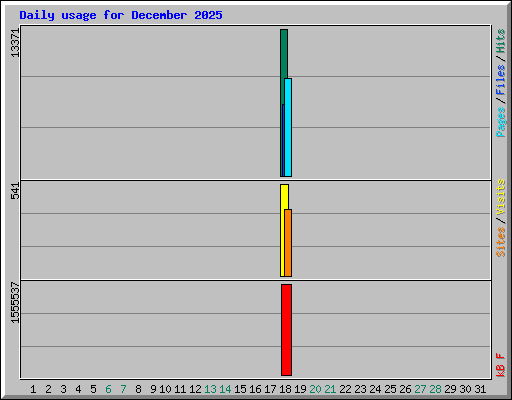Click the chart title 'Daily usage for December 2025'
The image size is (512, 400).
(121, 15)
